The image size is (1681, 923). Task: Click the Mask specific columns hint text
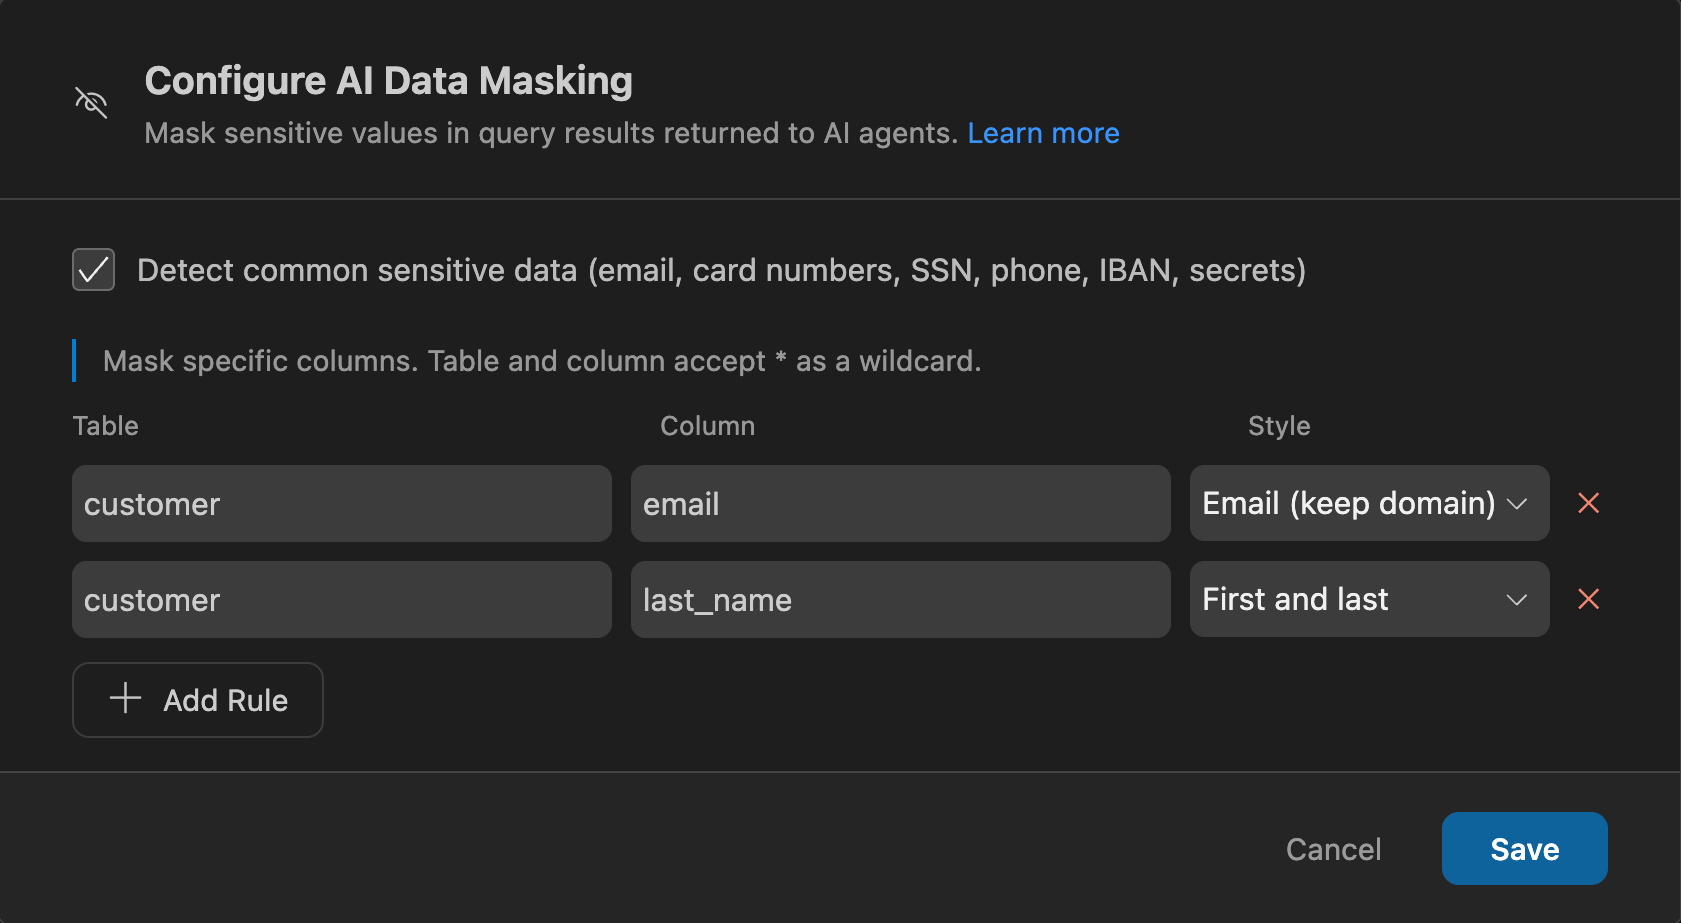click(x=542, y=361)
